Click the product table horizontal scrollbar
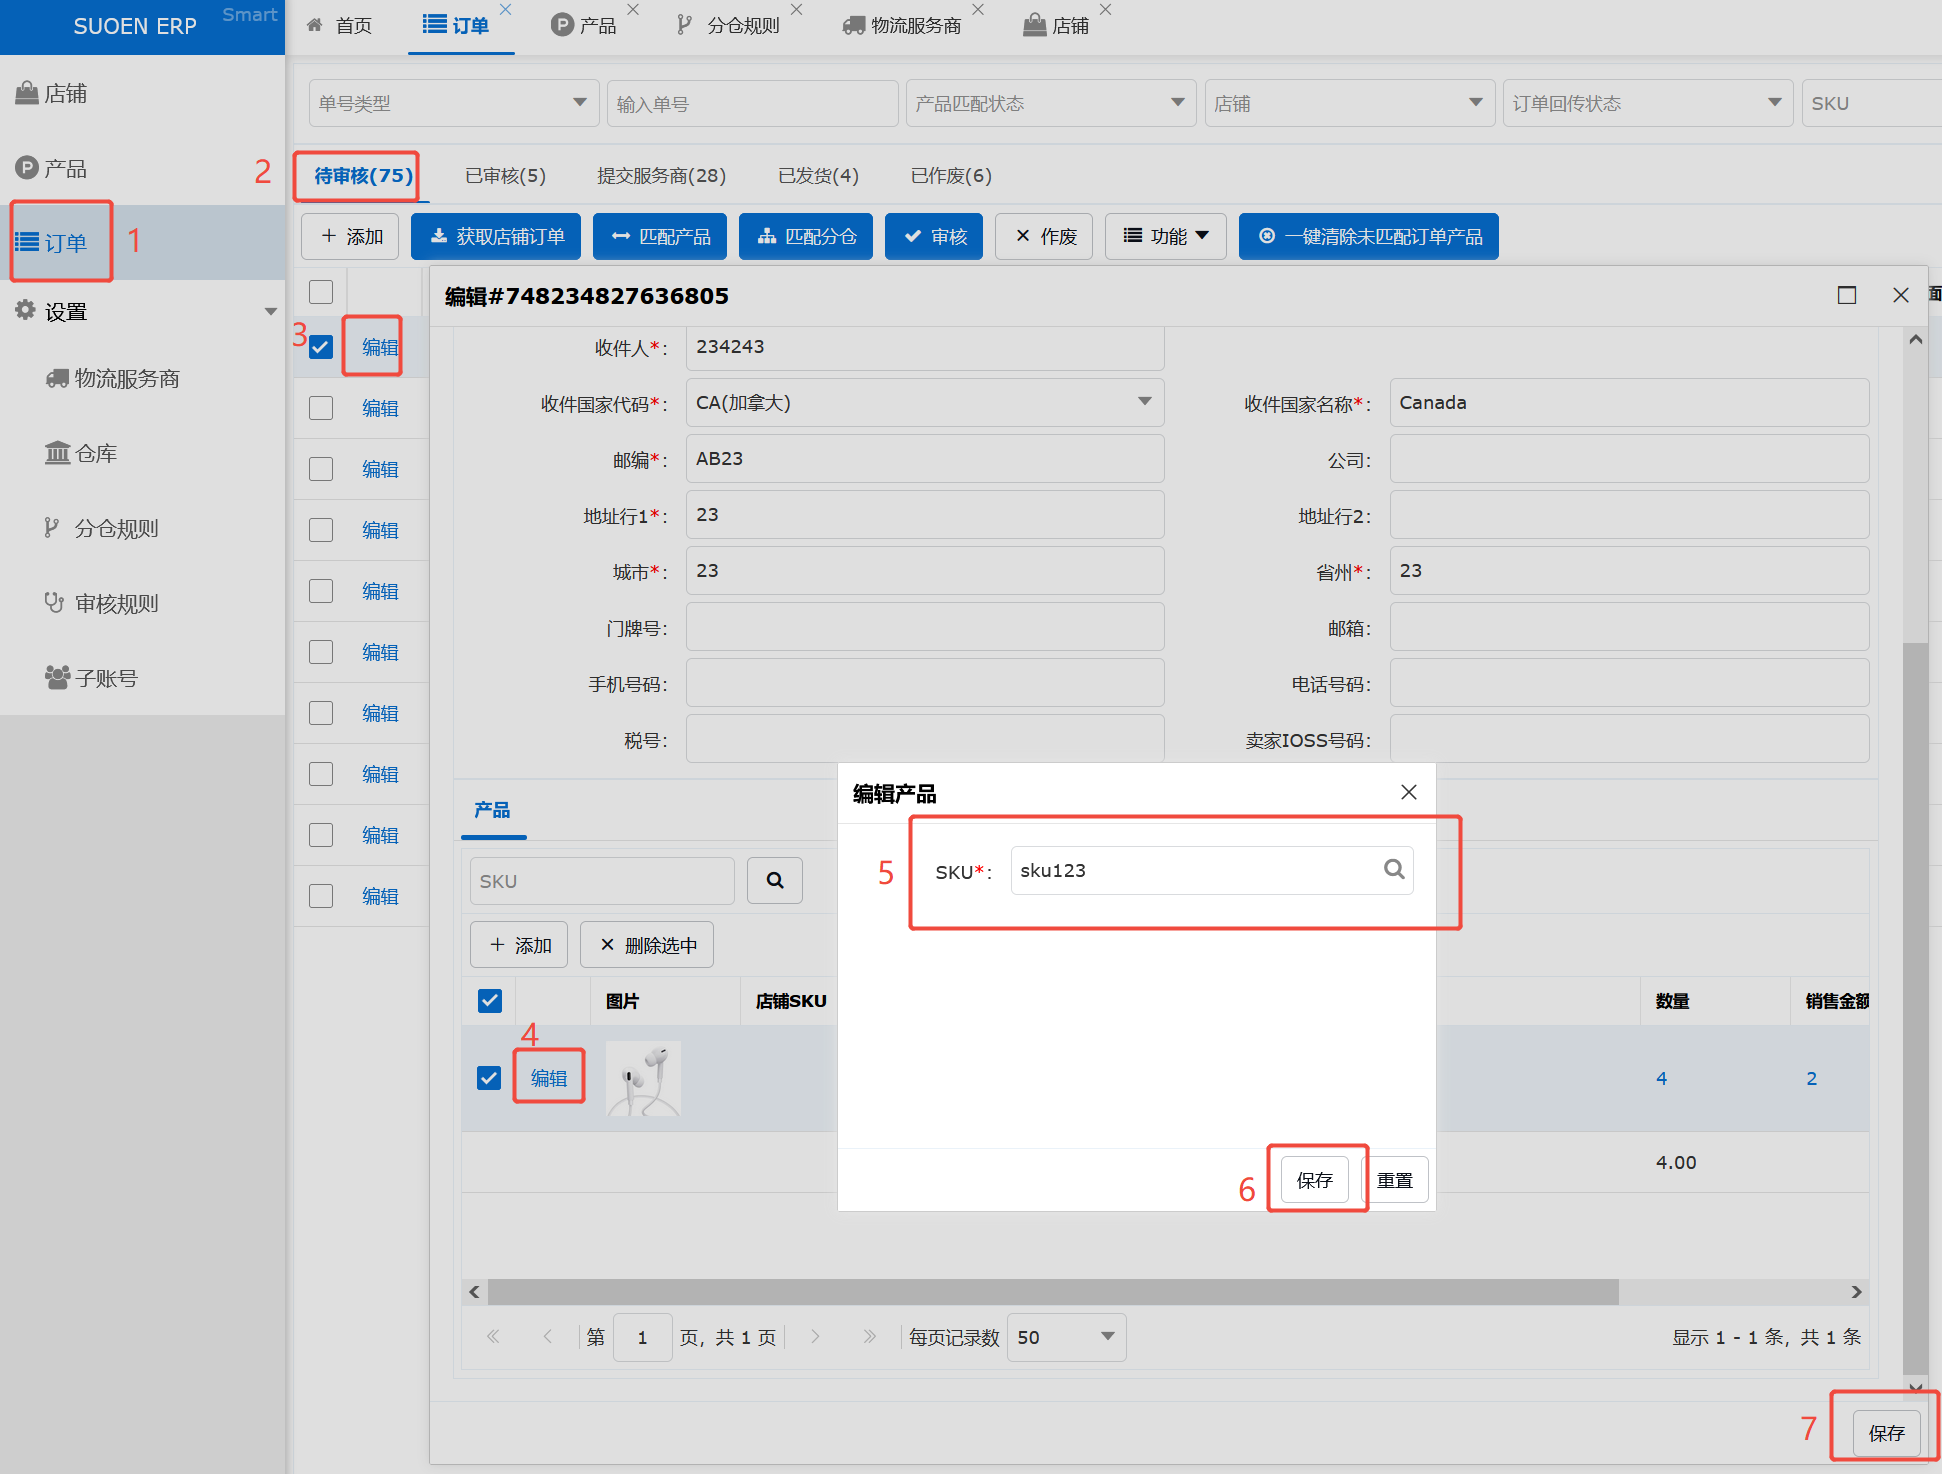Image resolution: width=1942 pixels, height=1474 pixels. 1052,1292
